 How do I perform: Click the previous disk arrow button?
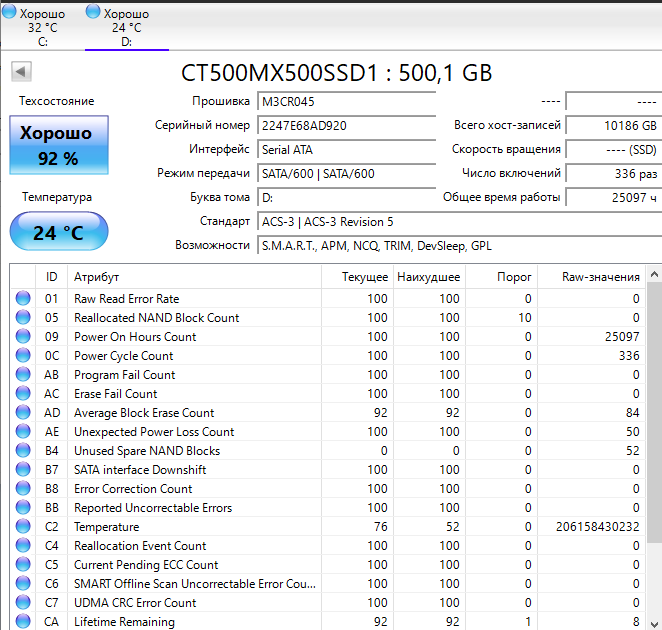tap(21, 71)
